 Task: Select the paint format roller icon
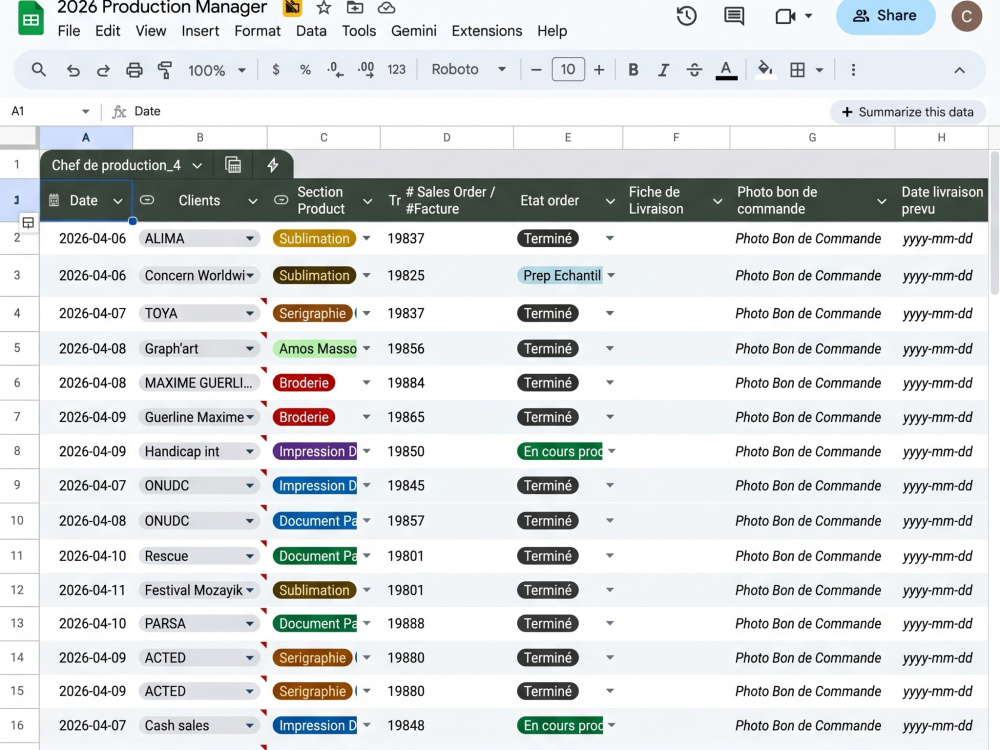coord(165,70)
